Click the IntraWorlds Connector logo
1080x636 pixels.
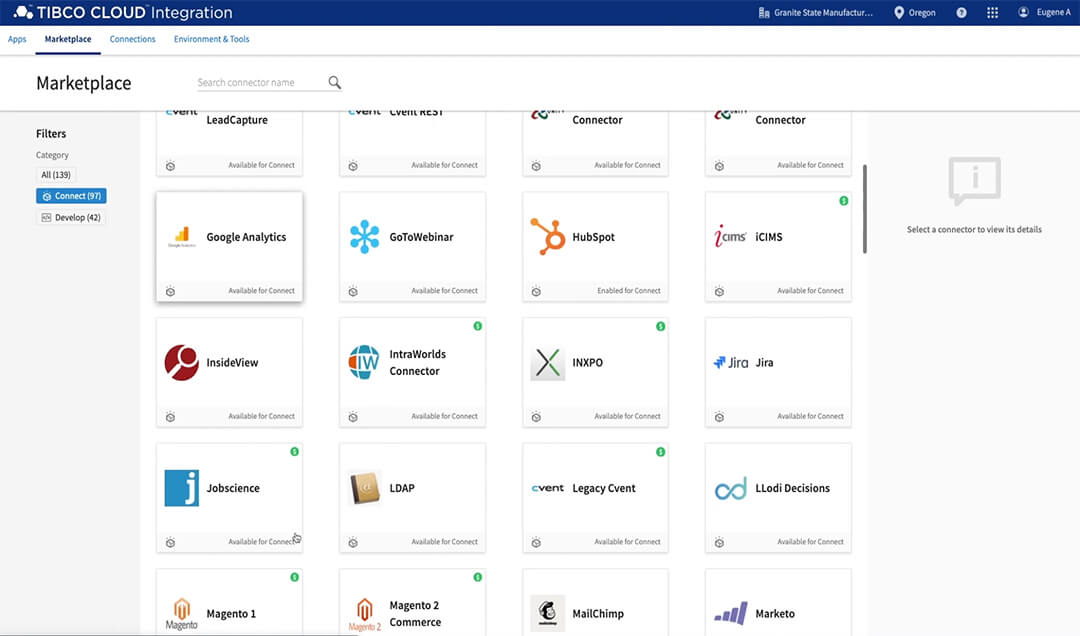[364, 362]
